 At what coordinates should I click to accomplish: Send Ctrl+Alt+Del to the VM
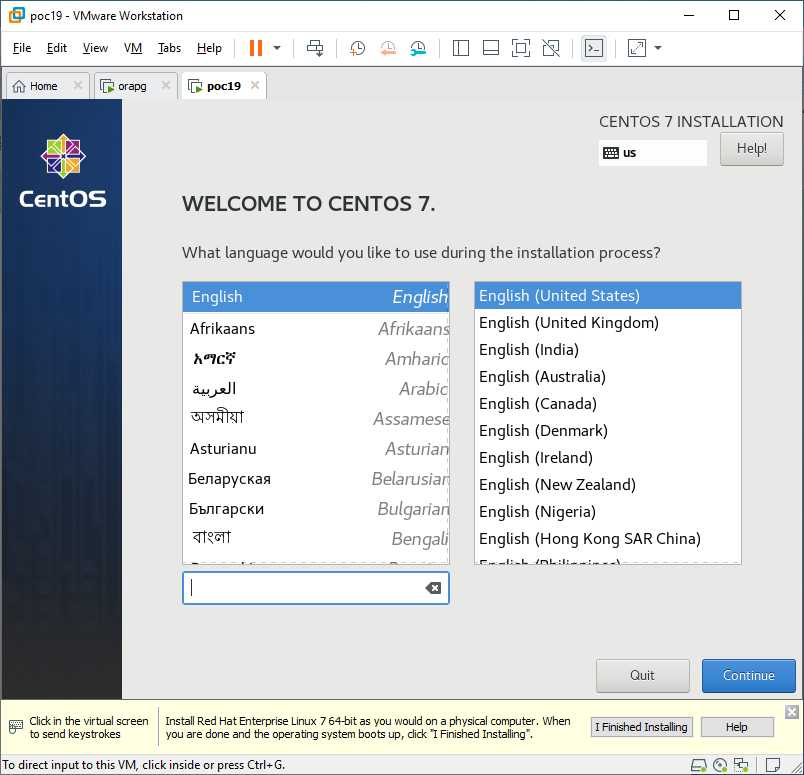(315, 48)
